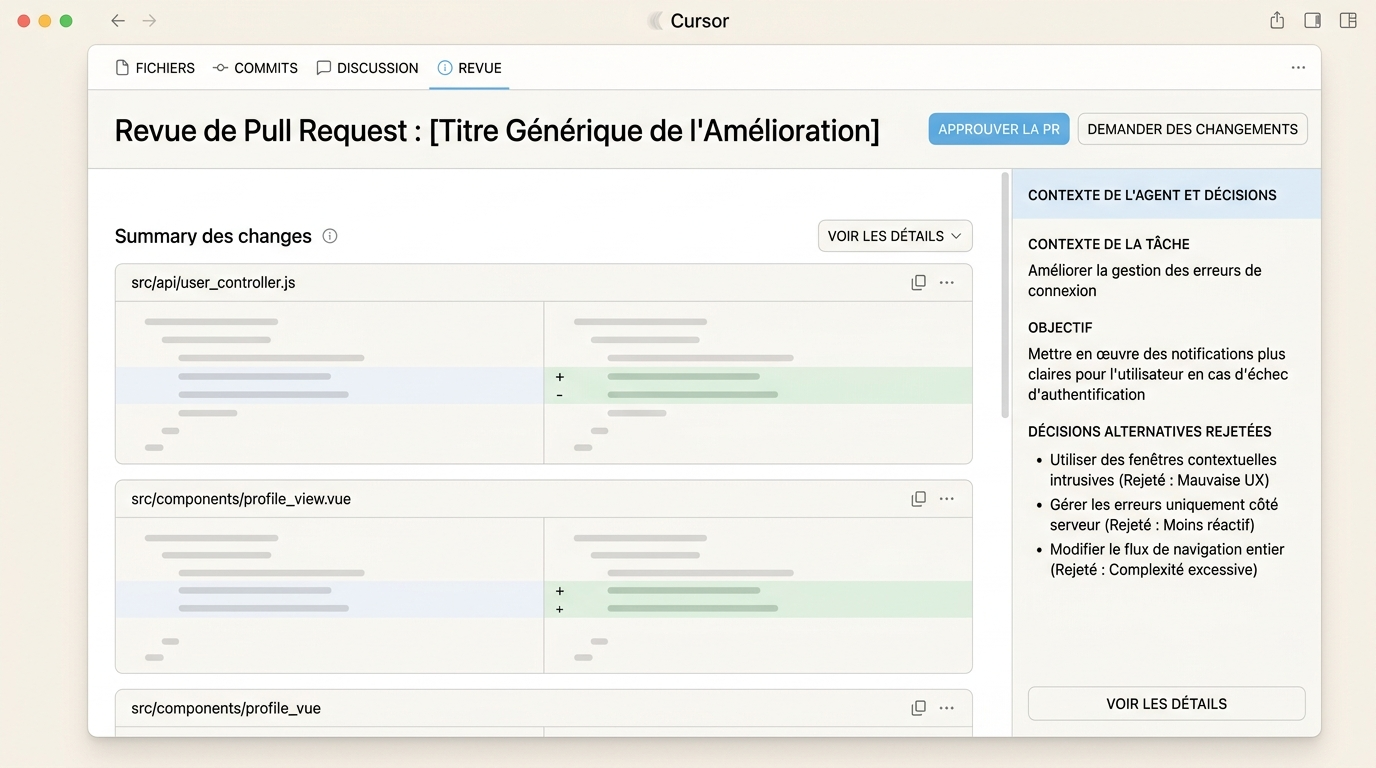Viewport: 1376px width, 768px height.
Task: Expand the VOIR LES DÉTAILS dropdown
Action: point(895,236)
